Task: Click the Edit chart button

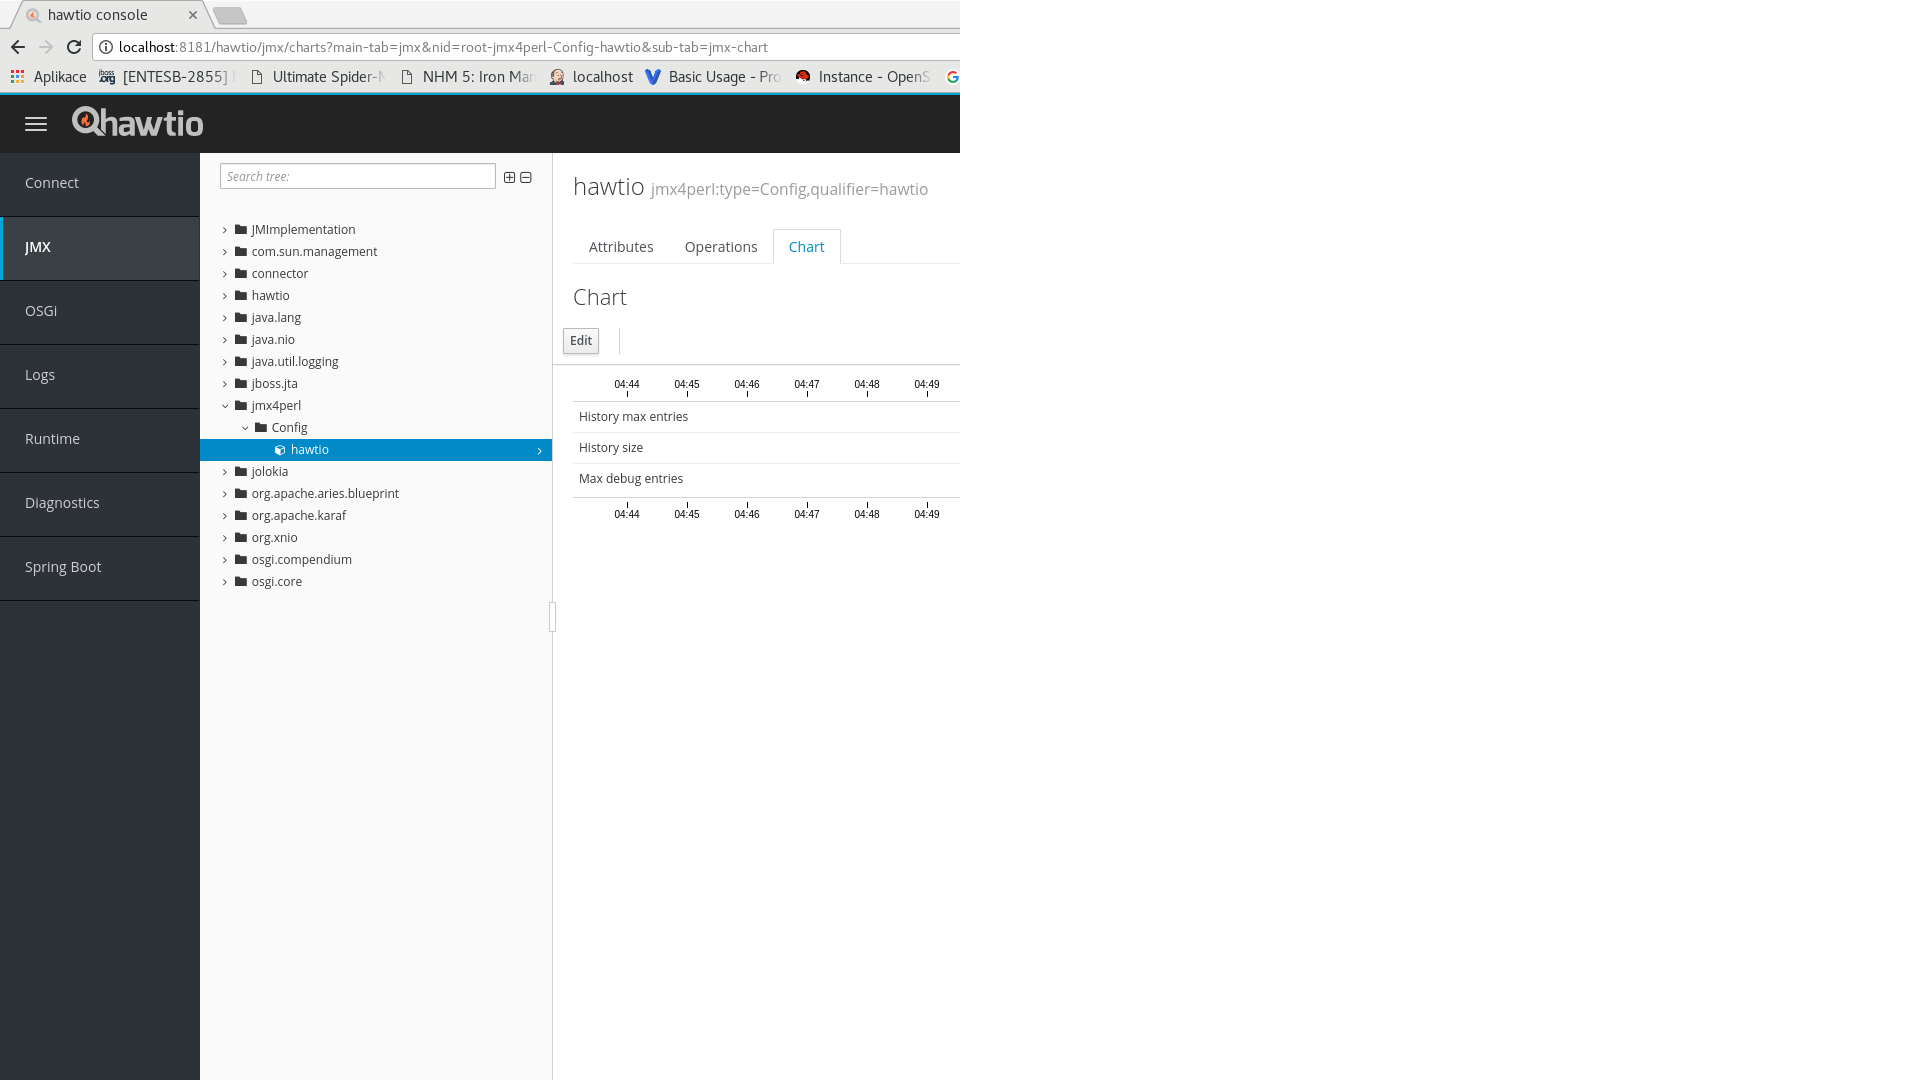Action: click(x=580, y=341)
